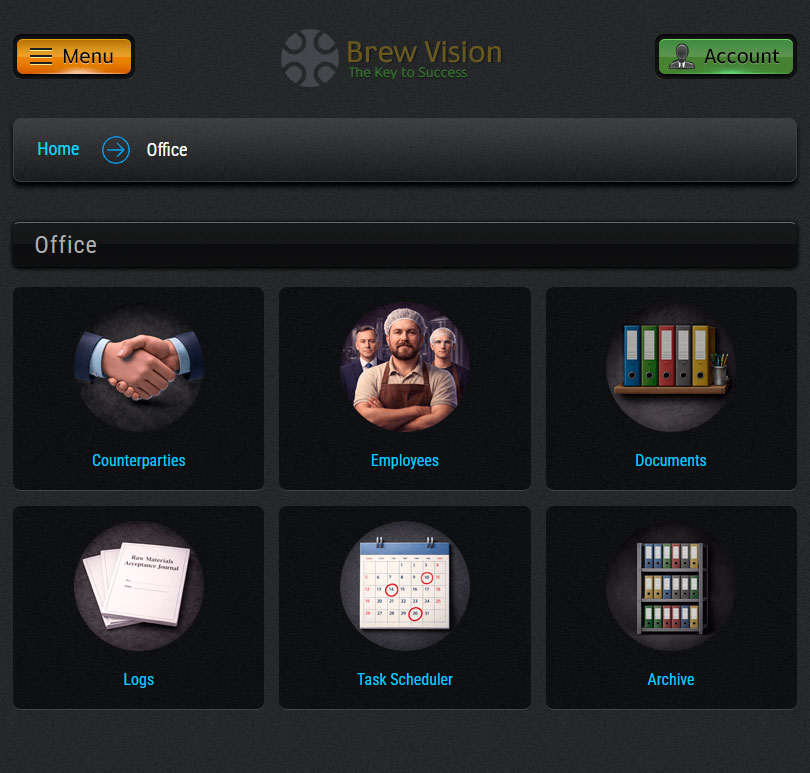
Task: Open the orange Menu button
Action: coord(74,57)
